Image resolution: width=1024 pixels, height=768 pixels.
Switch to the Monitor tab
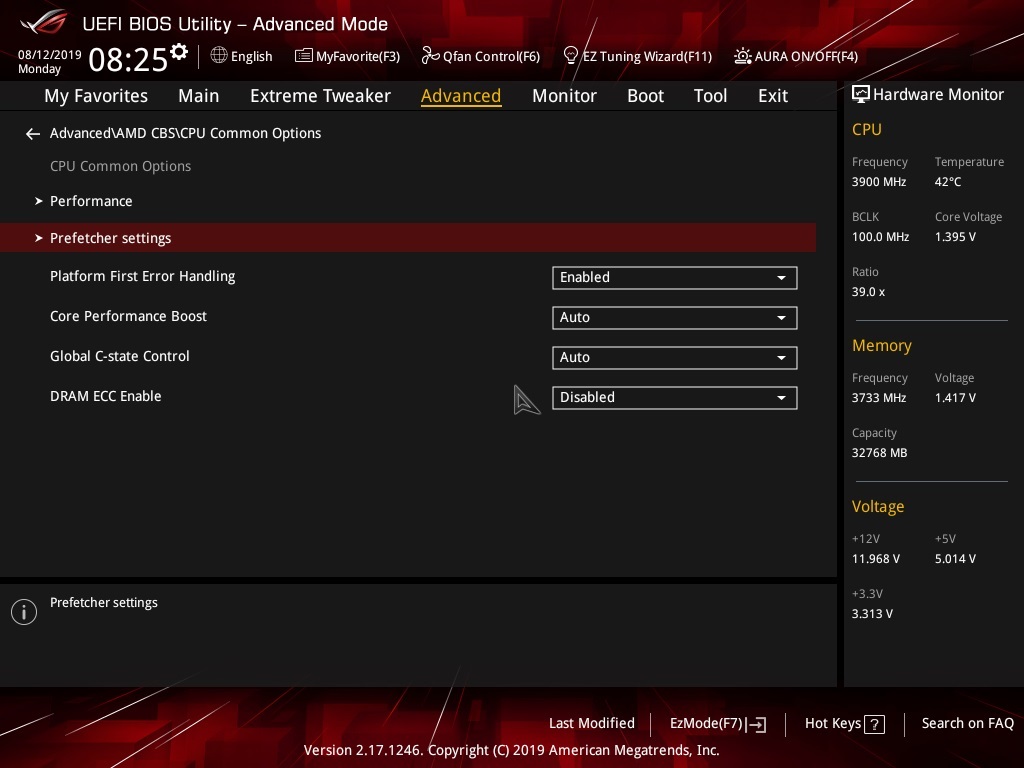(564, 96)
